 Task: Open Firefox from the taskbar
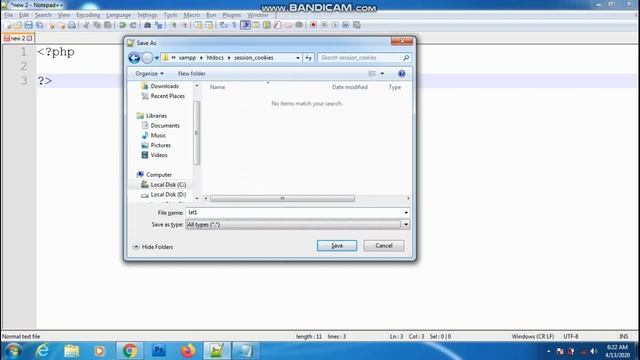[188, 351]
